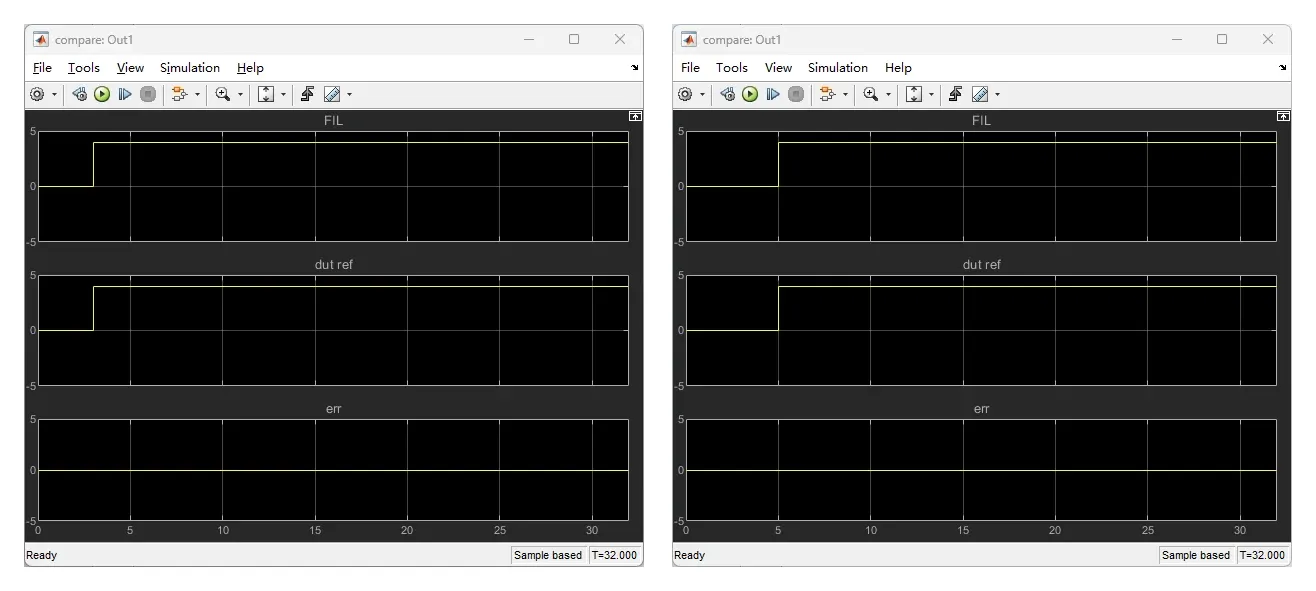Click step-back icon in right scope window
Screen dimensions: 1316x591
(x=728, y=94)
